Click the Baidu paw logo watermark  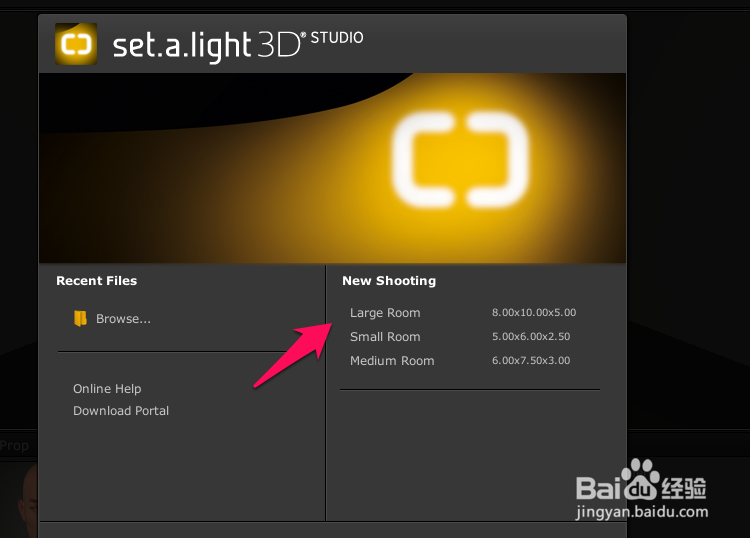click(641, 480)
